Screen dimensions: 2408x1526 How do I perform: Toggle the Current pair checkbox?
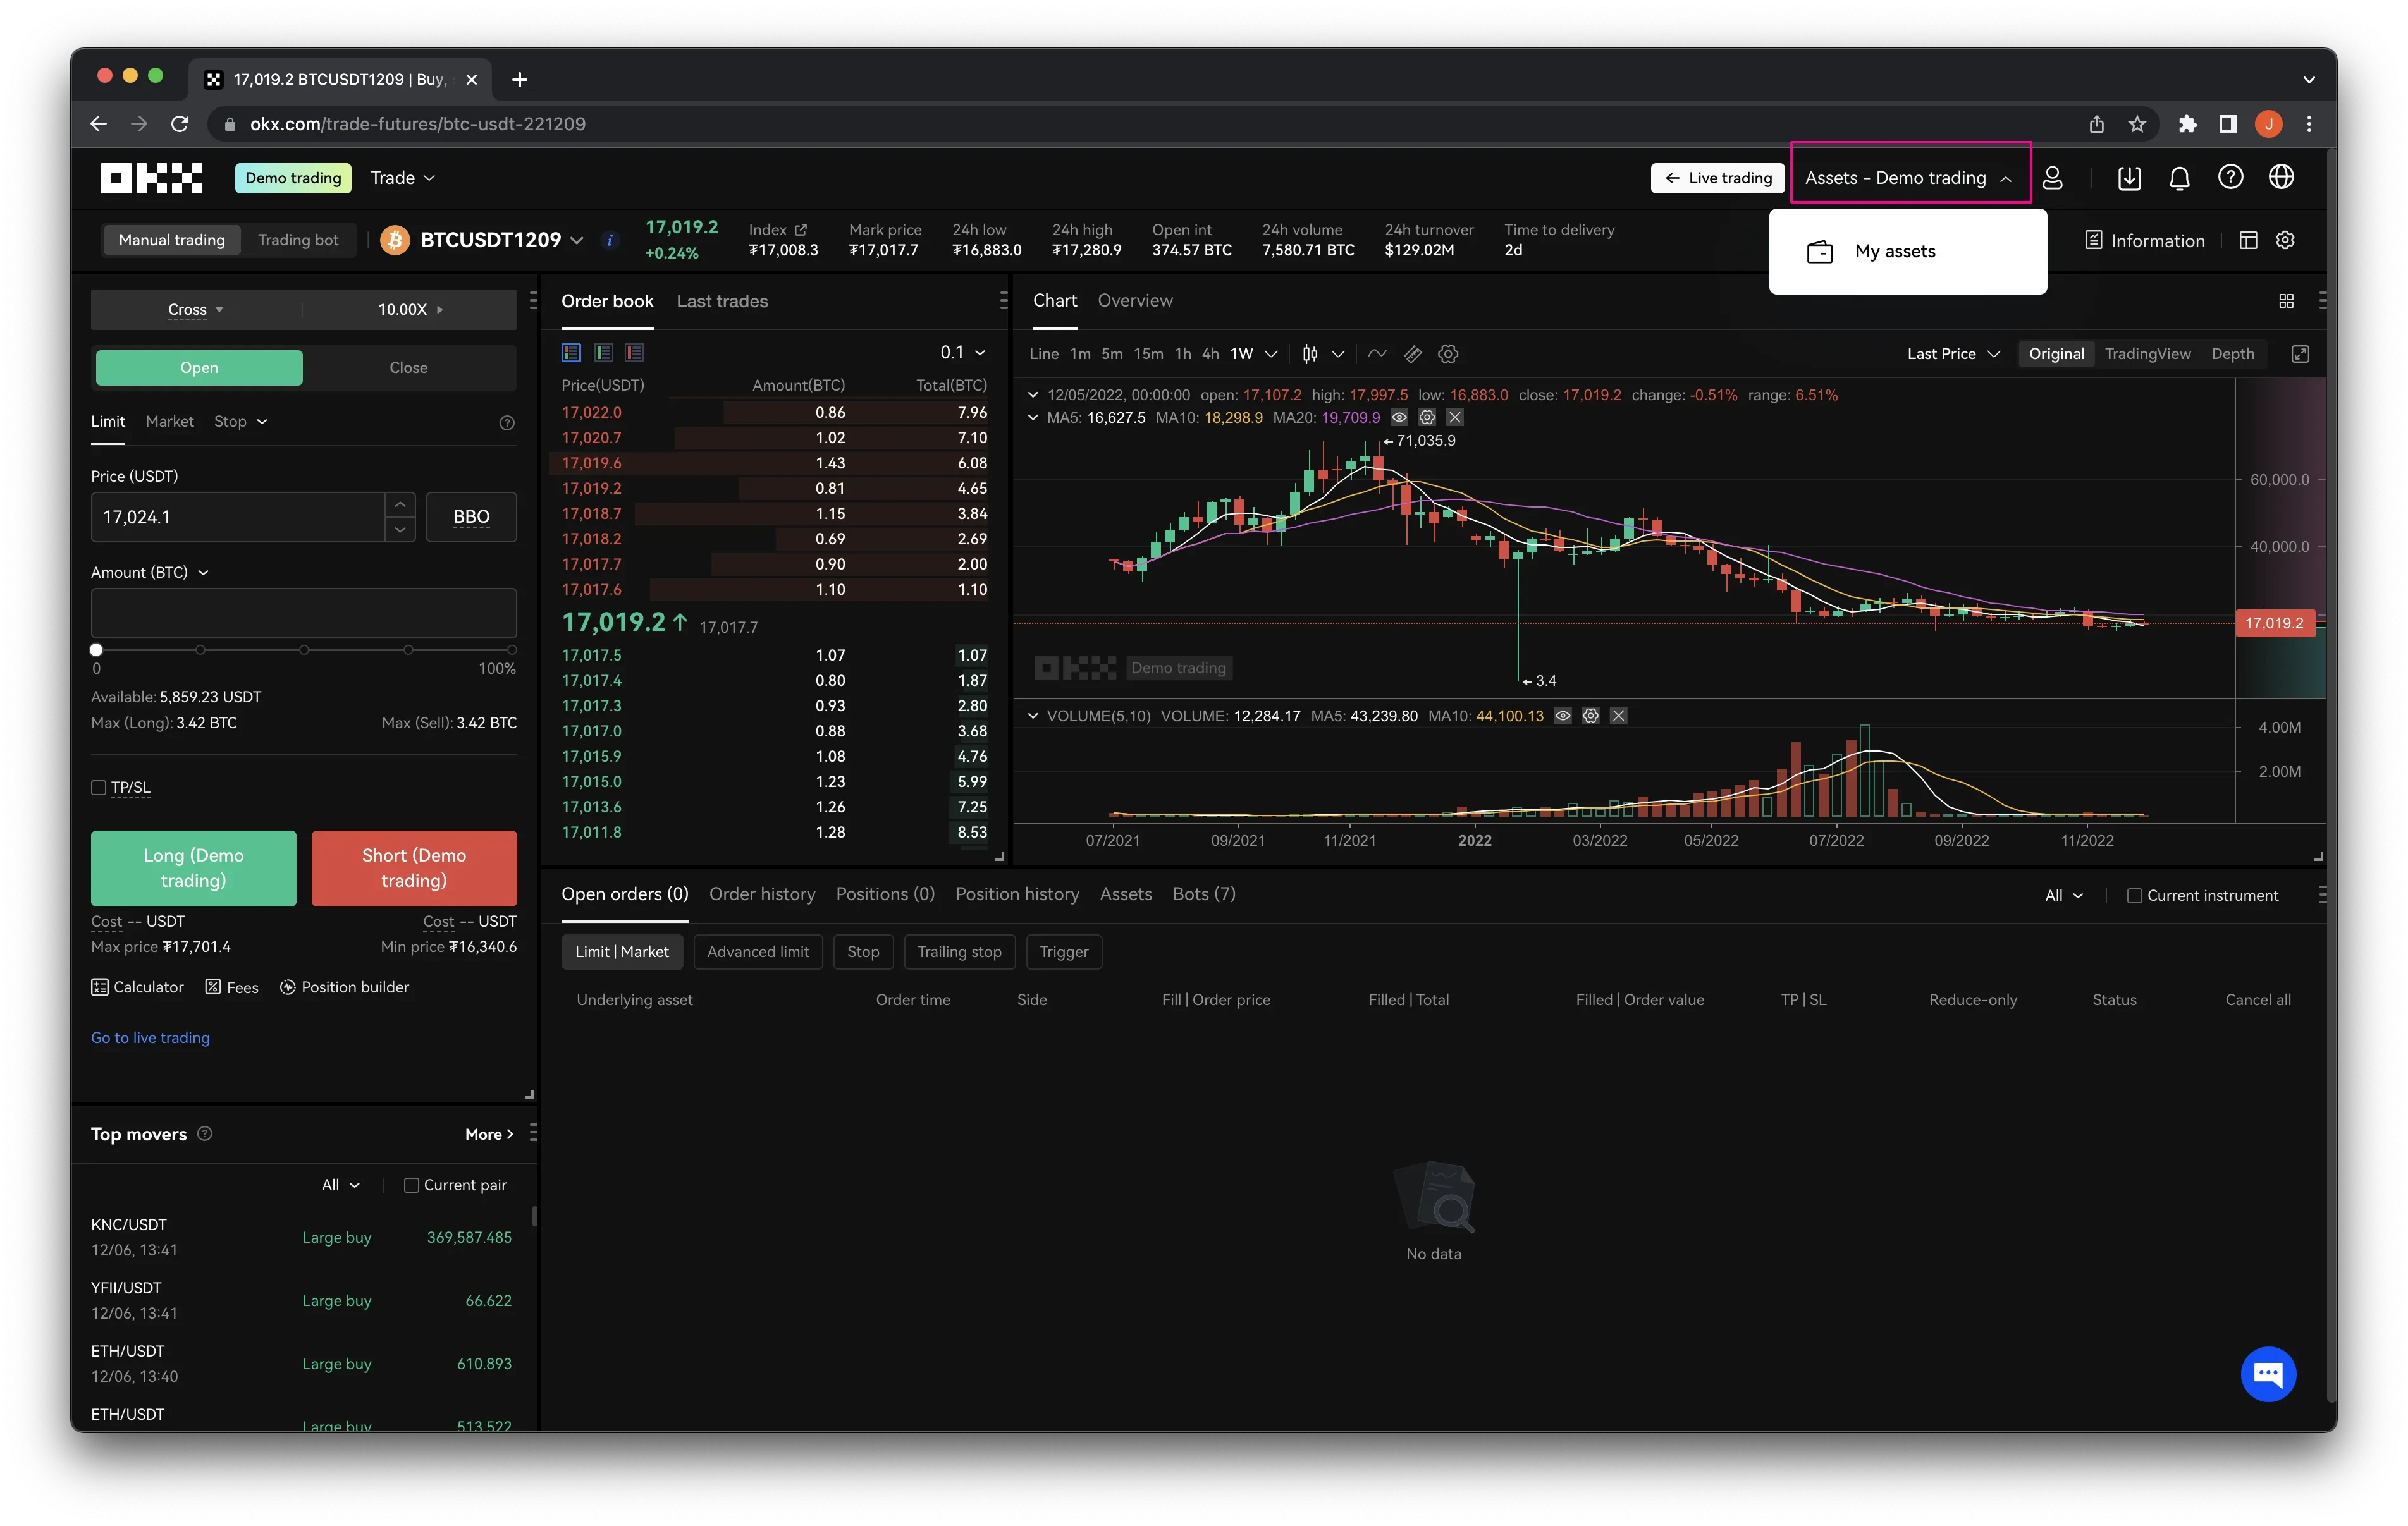410,1184
